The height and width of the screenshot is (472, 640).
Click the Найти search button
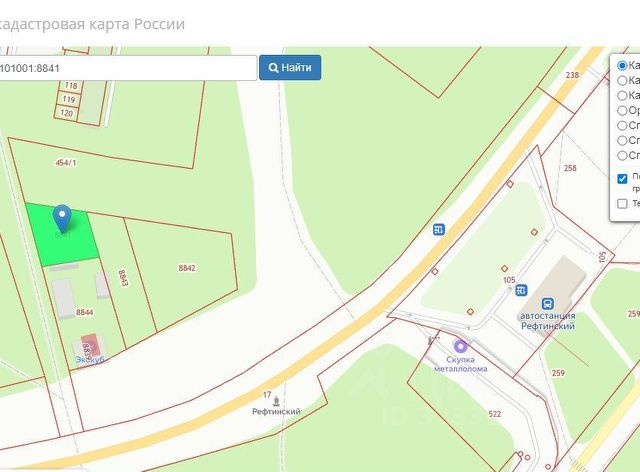[x=290, y=68]
